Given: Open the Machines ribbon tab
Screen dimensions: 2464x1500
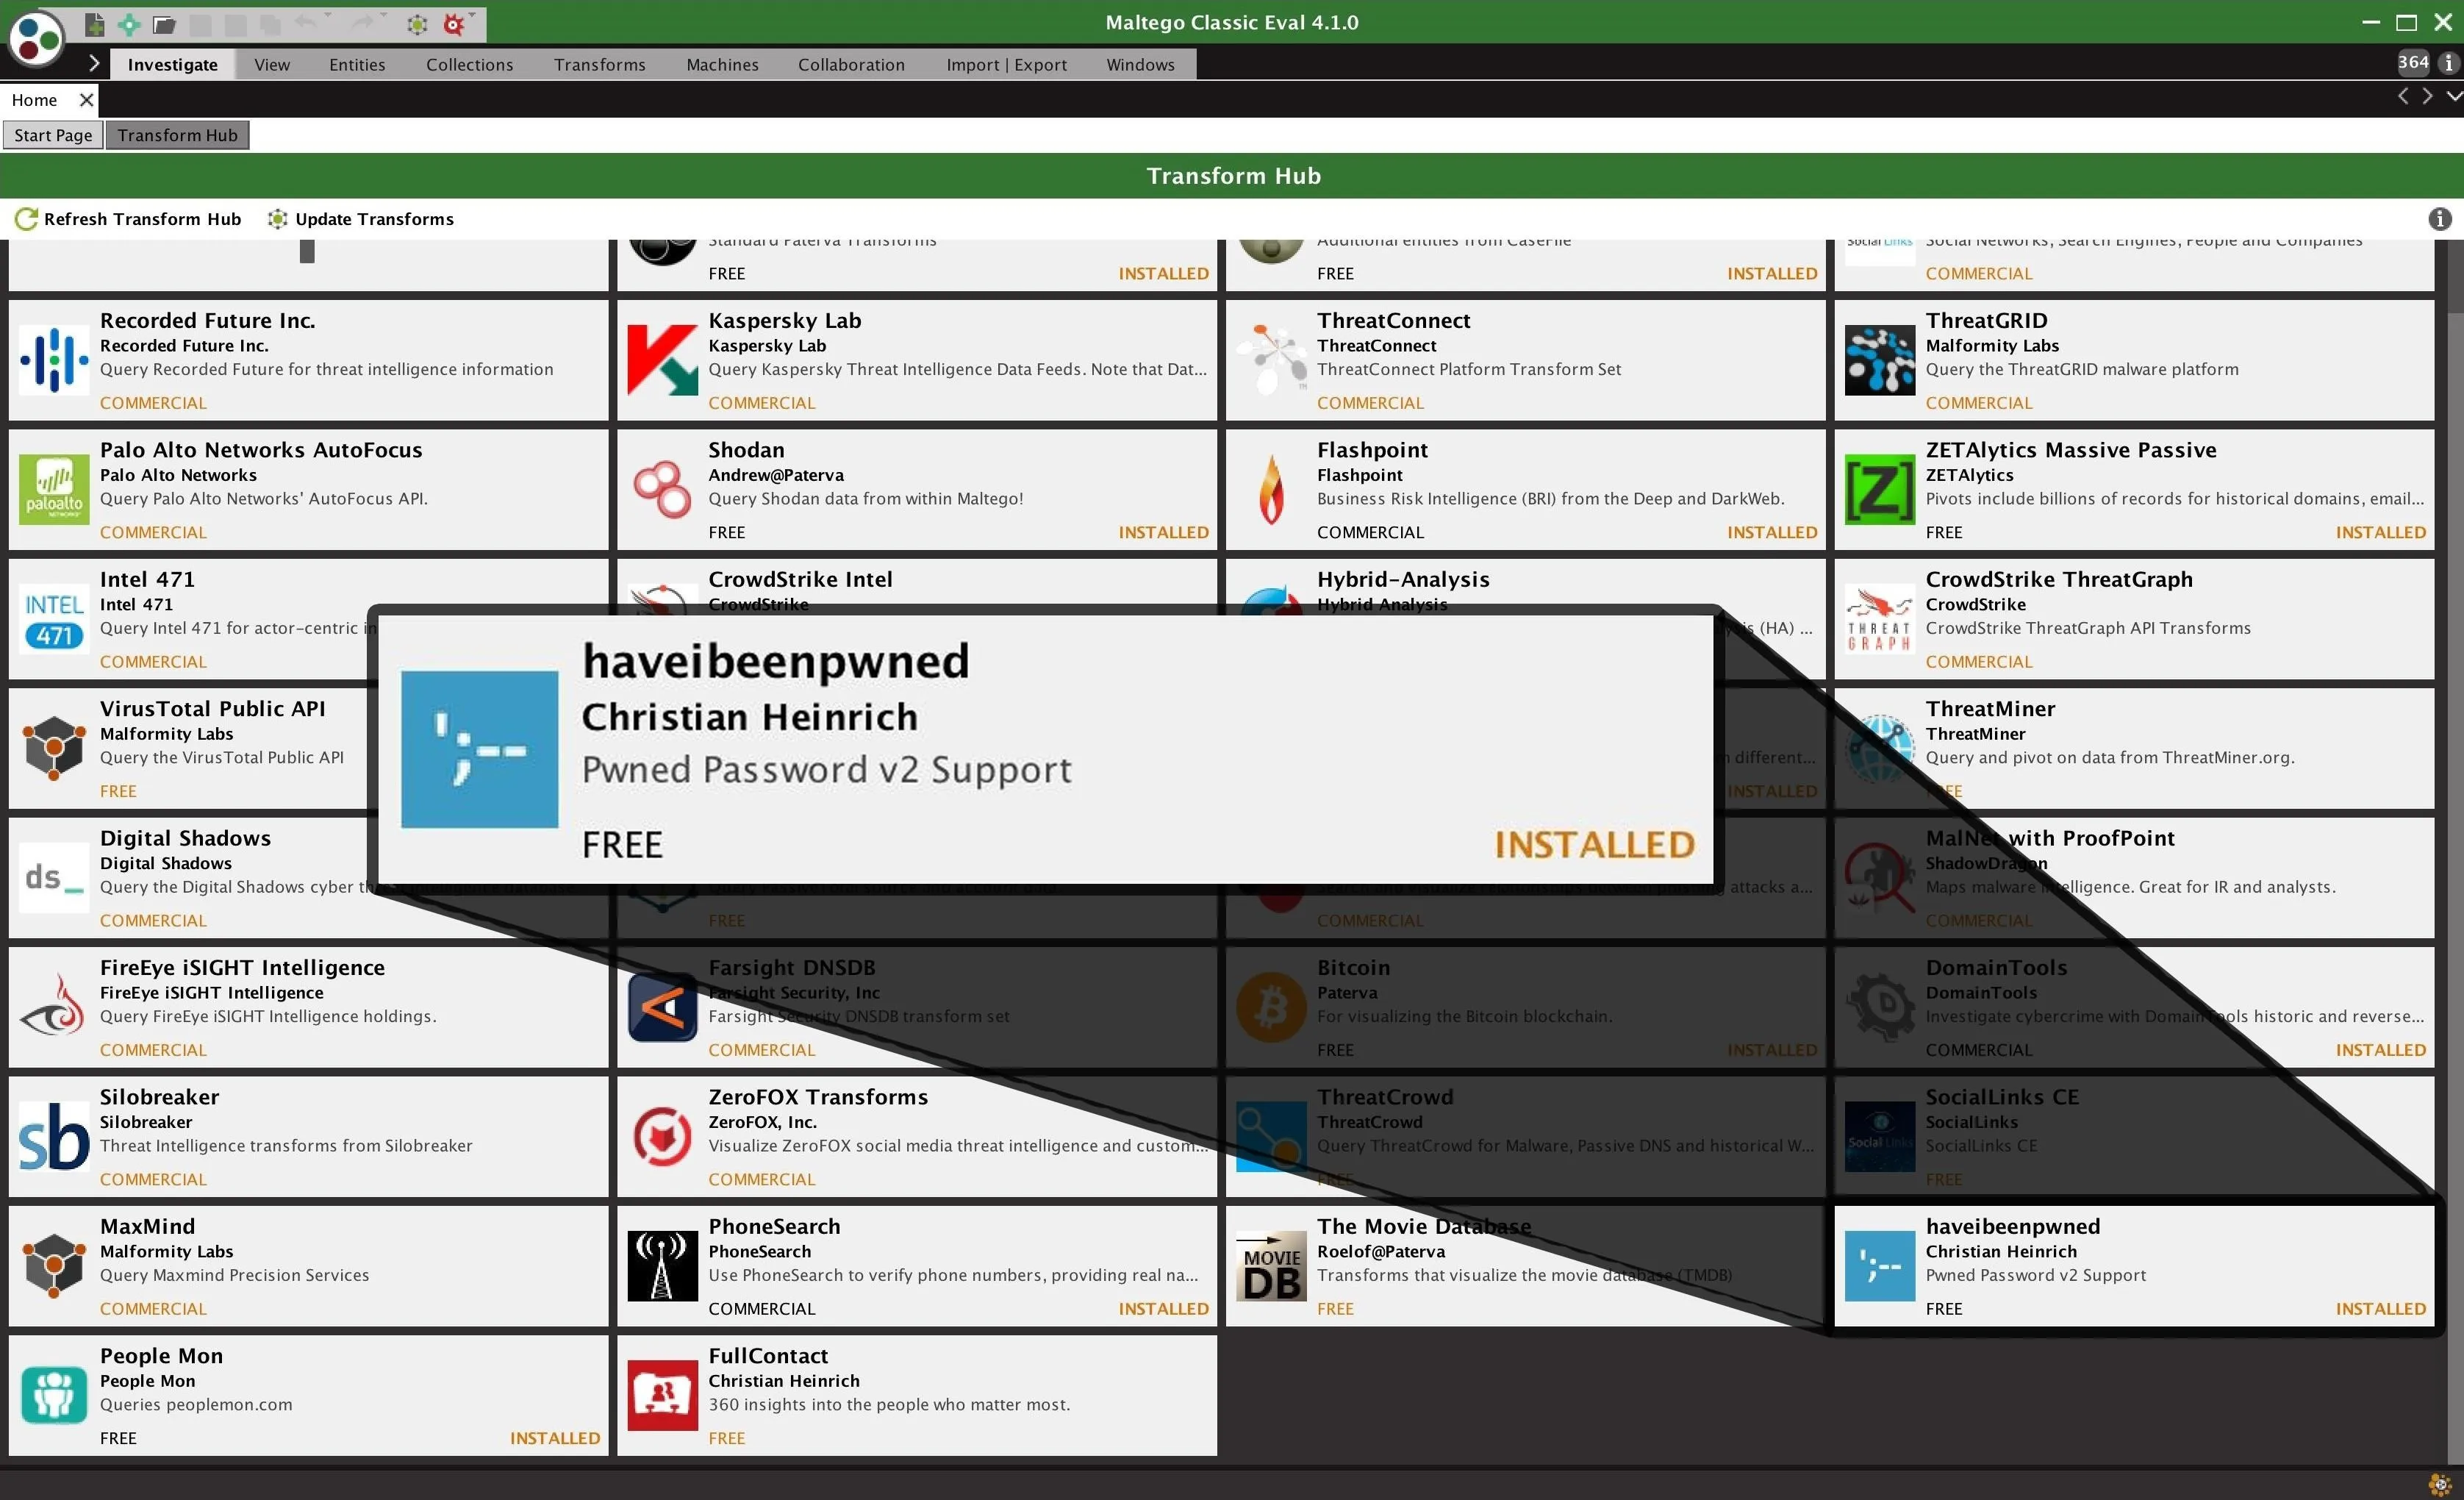Looking at the screenshot, I should pyautogui.click(x=722, y=65).
